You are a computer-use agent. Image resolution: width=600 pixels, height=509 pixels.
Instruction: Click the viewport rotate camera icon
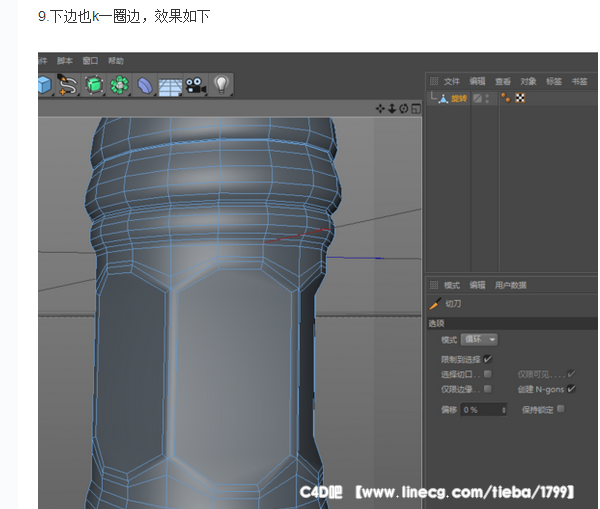tap(403, 108)
